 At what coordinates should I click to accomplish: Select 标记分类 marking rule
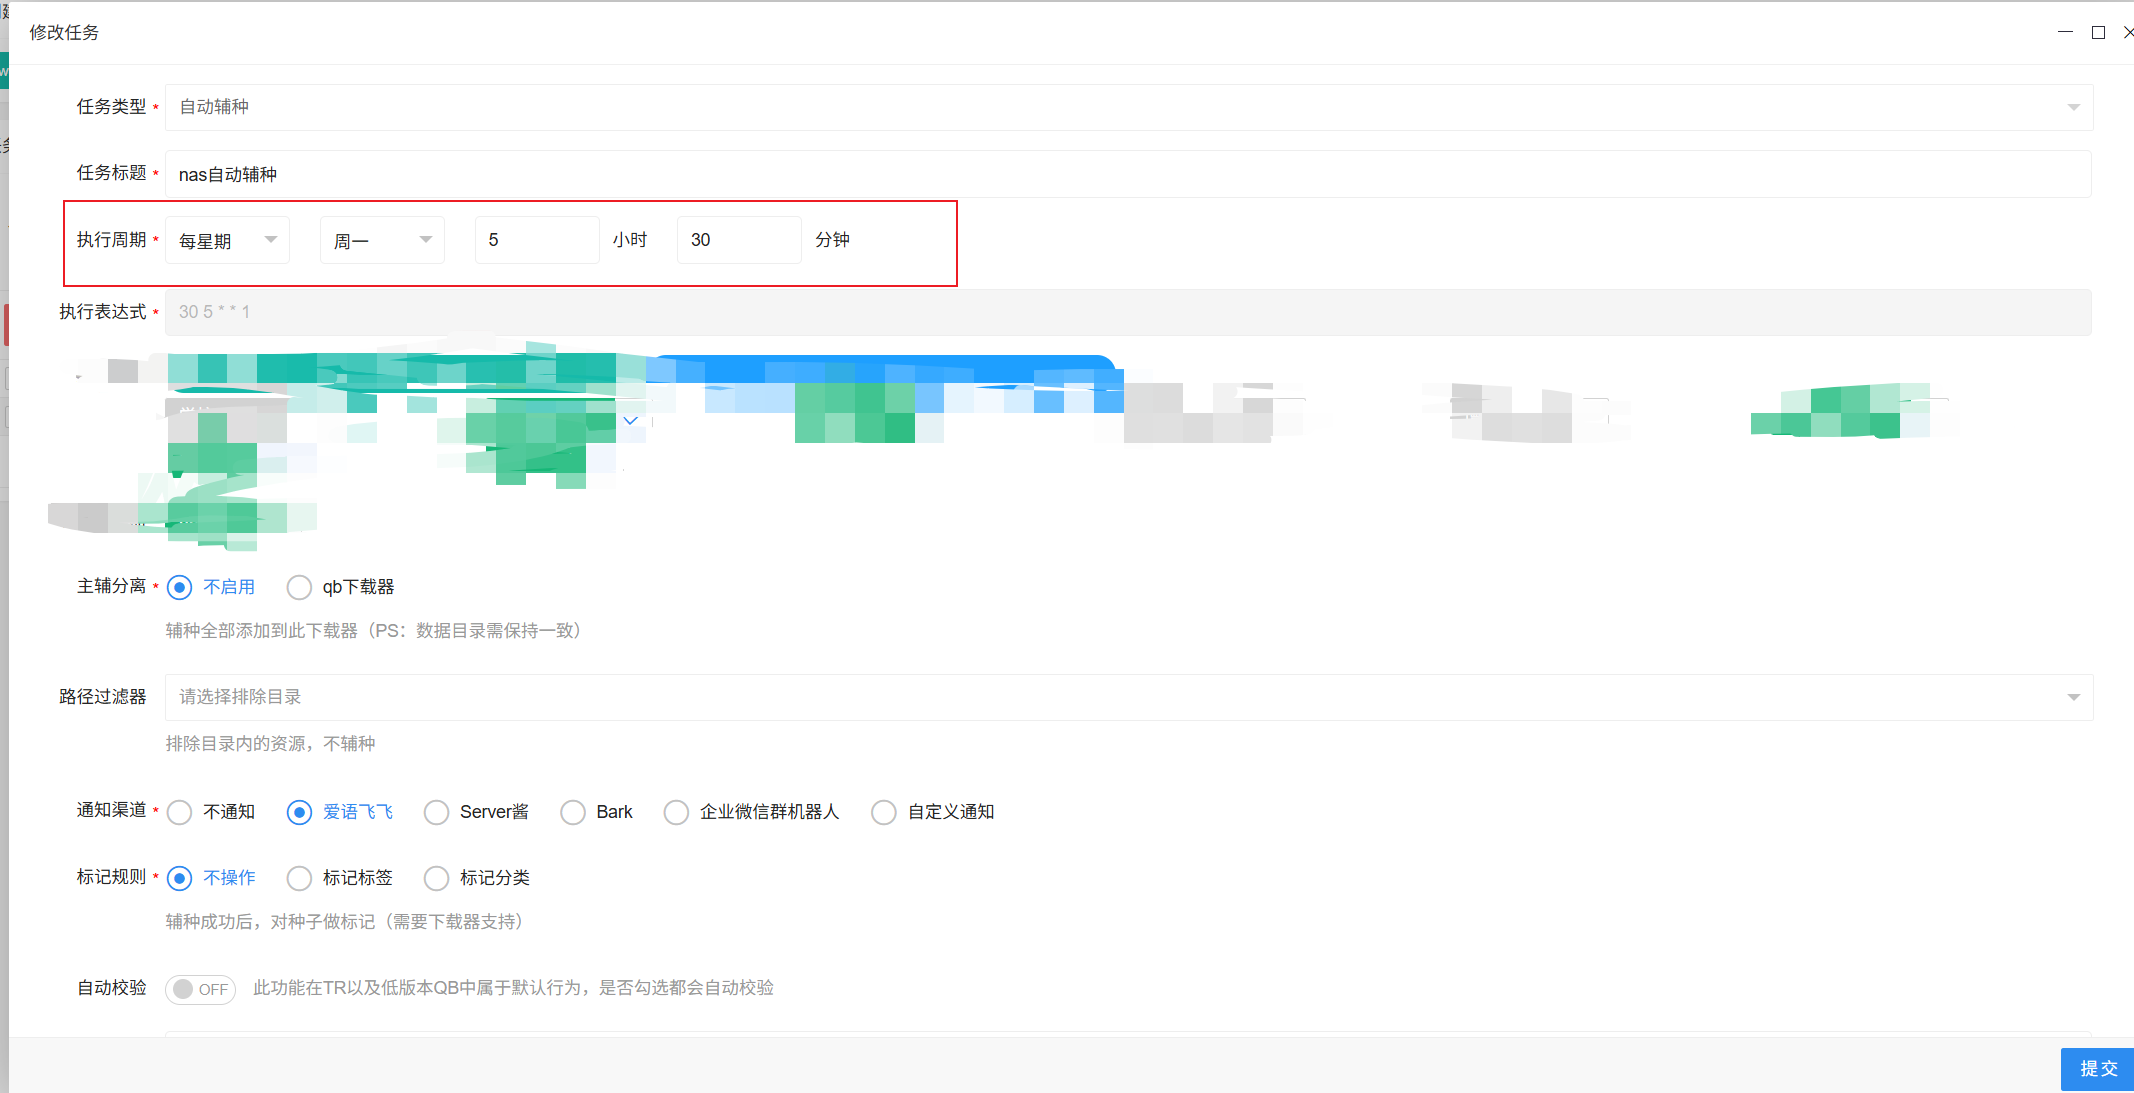click(436, 878)
